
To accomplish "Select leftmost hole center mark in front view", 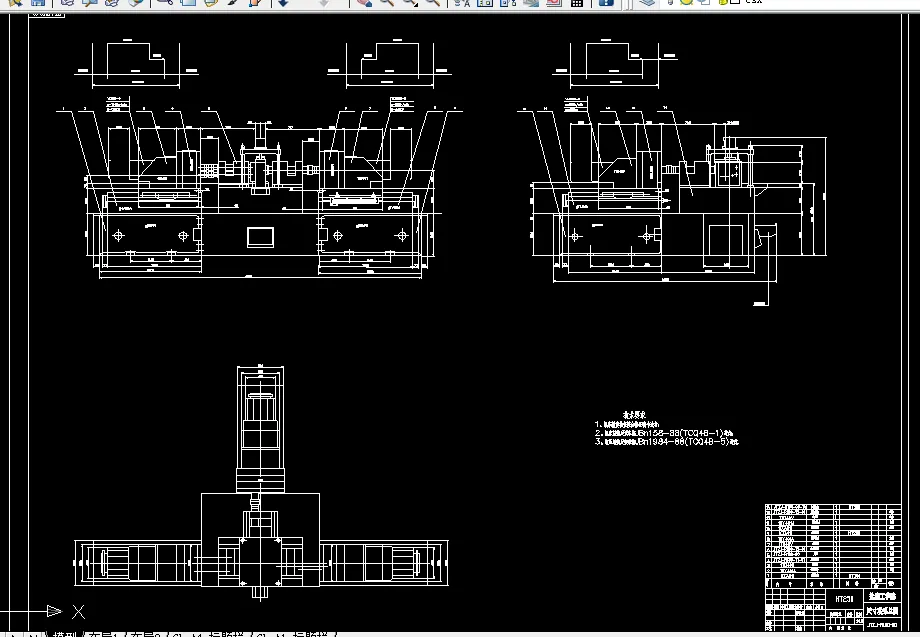I will point(118,236).
